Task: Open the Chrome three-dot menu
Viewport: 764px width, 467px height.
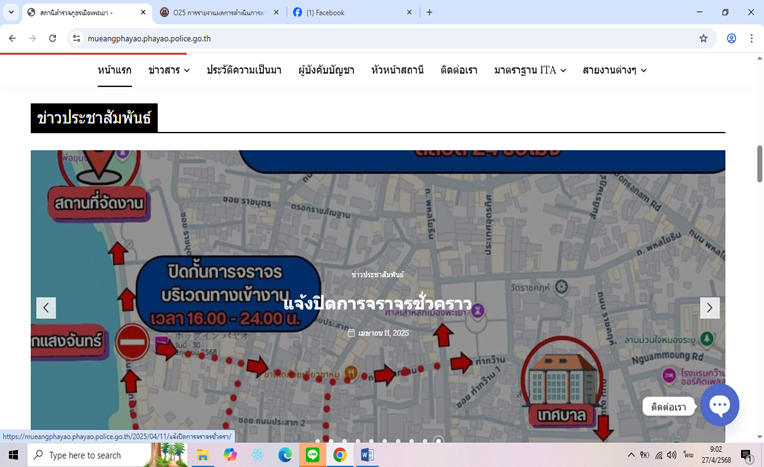Action: coord(752,38)
